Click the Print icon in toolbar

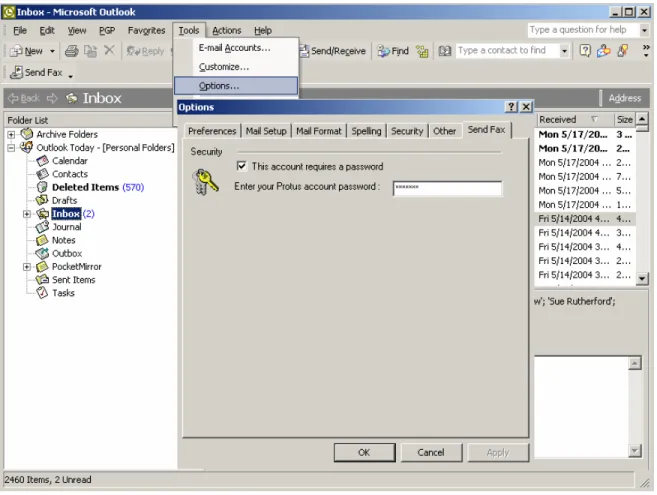click(71, 51)
